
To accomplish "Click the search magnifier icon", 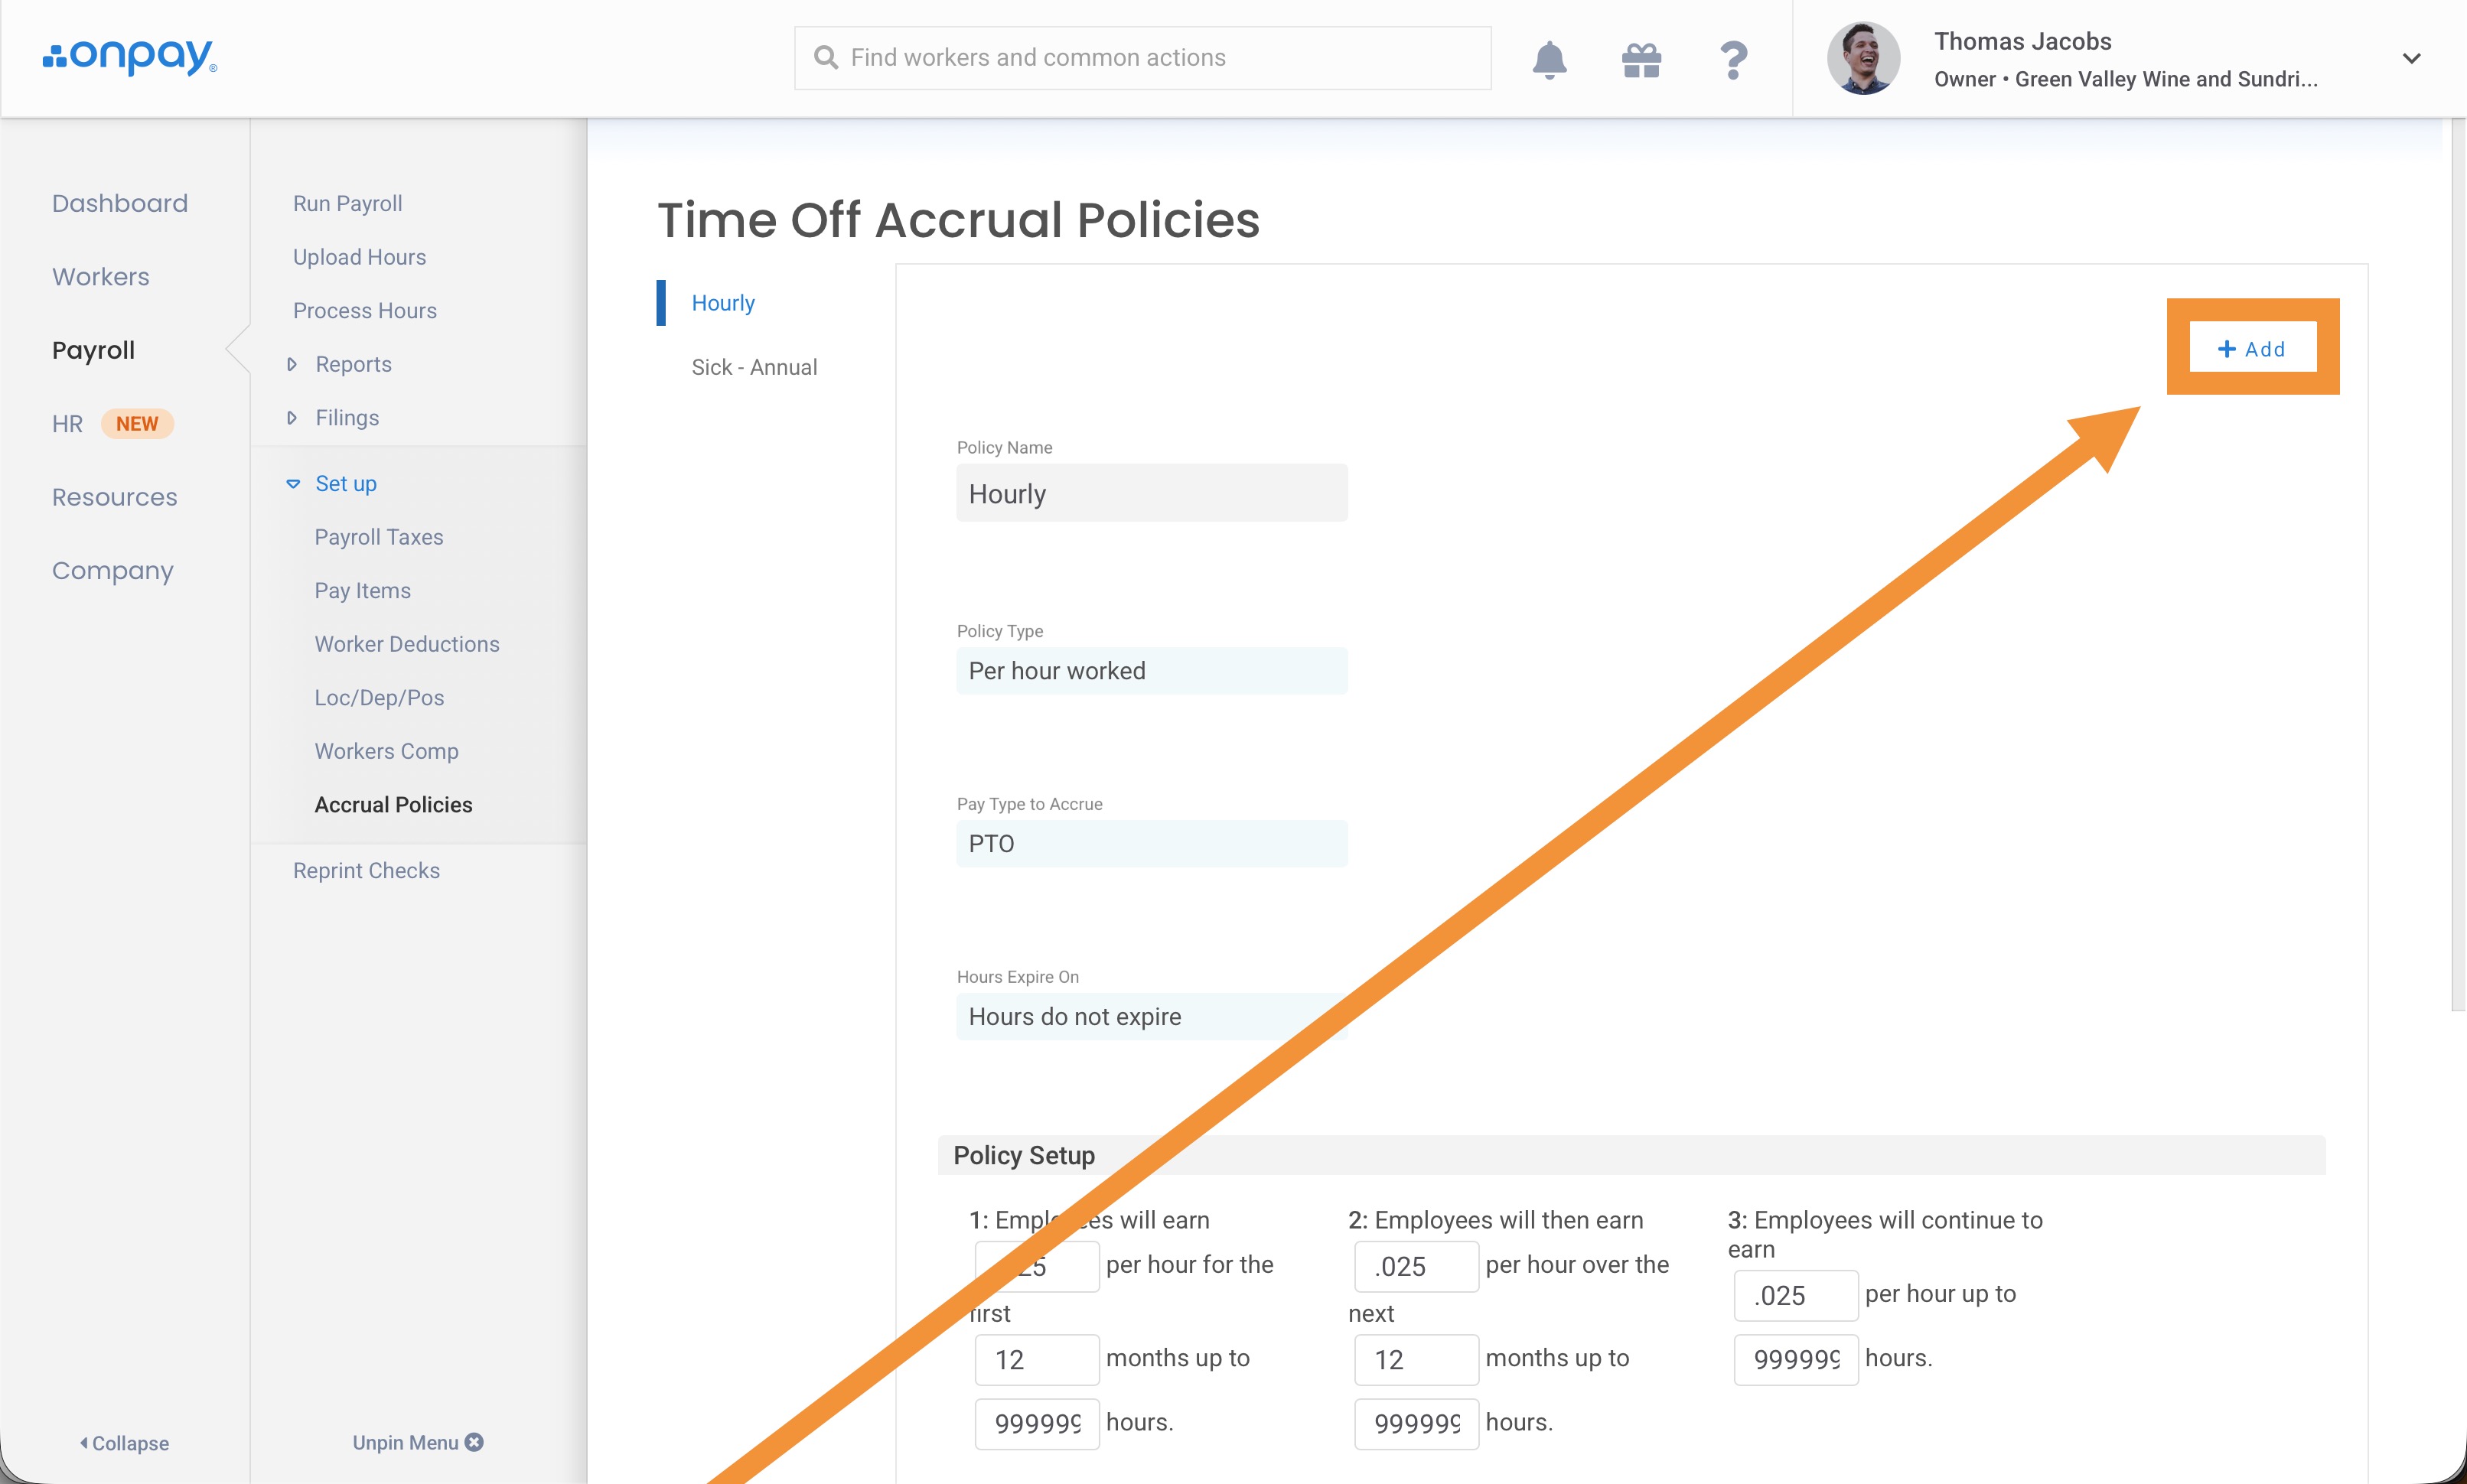I will click(x=825, y=58).
